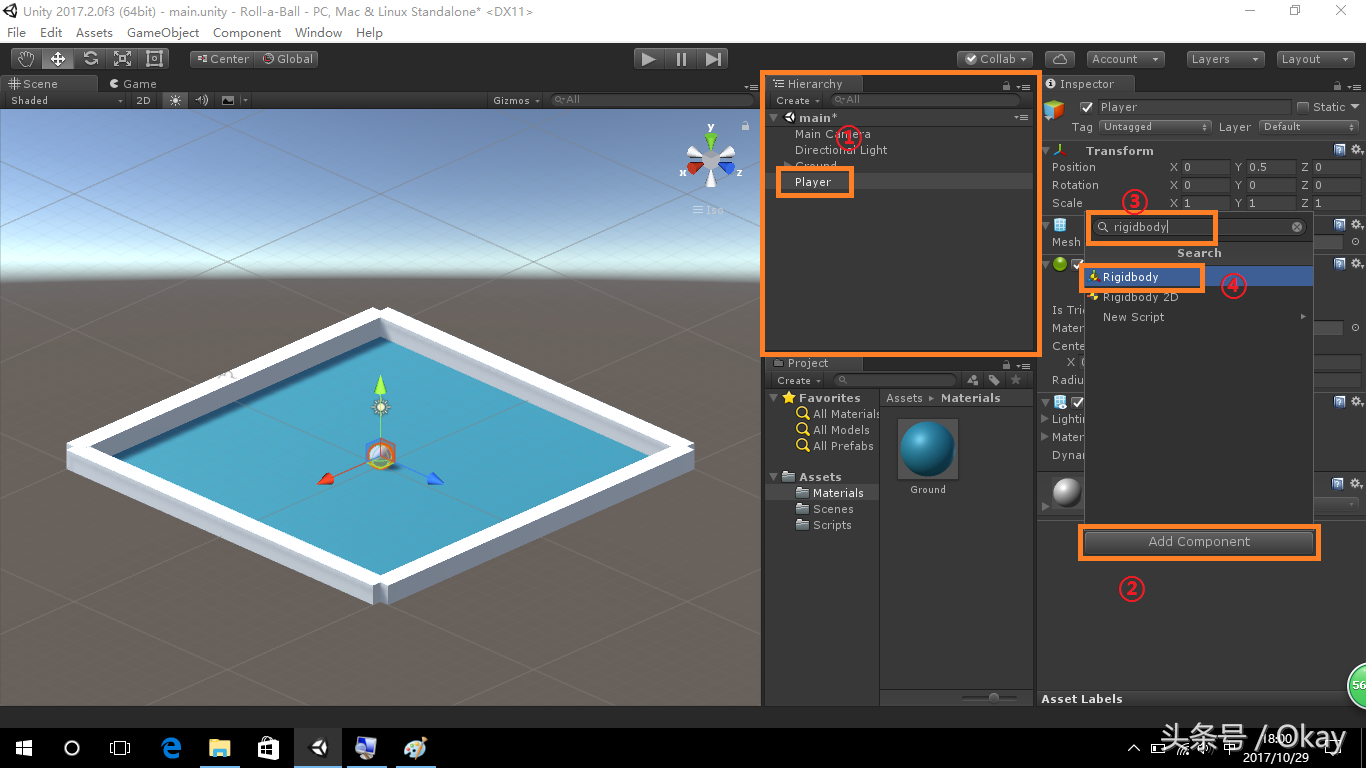
Task: Toggle 2D scene view mode
Action: [144, 100]
